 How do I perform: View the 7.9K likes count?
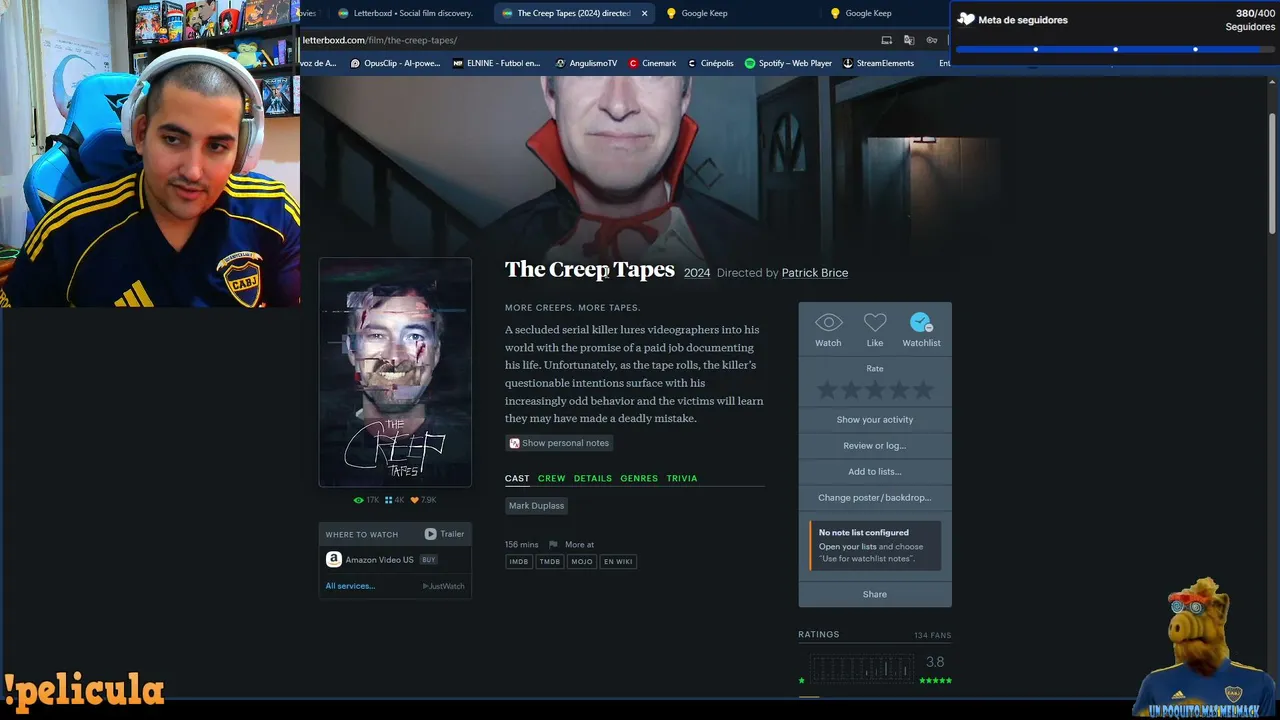point(424,500)
